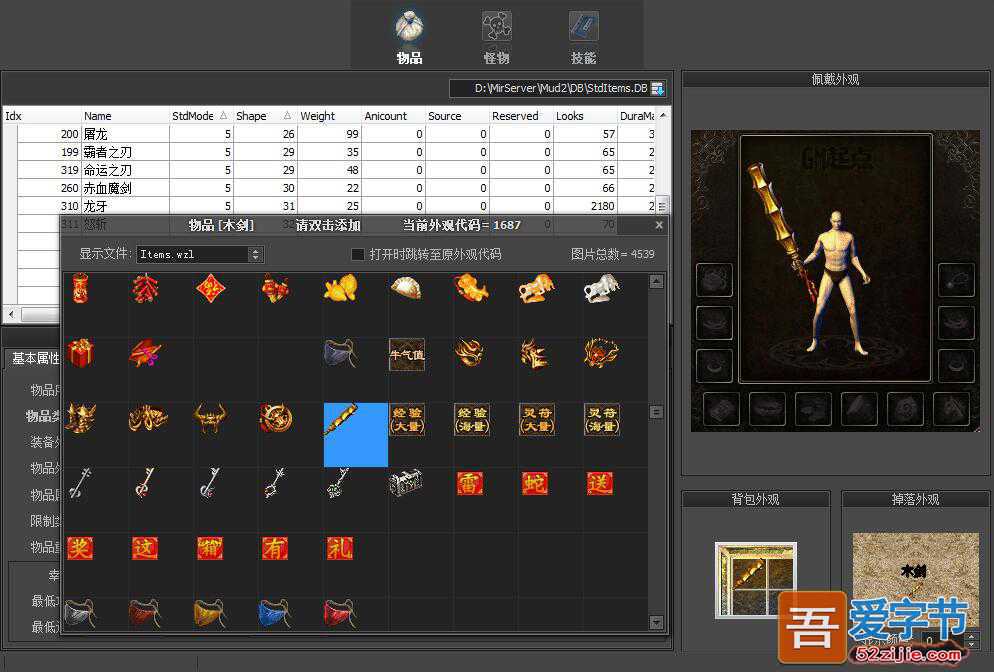Choose the silver treasure chest icon
The width and height of the screenshot is (994, 672).
406,484
